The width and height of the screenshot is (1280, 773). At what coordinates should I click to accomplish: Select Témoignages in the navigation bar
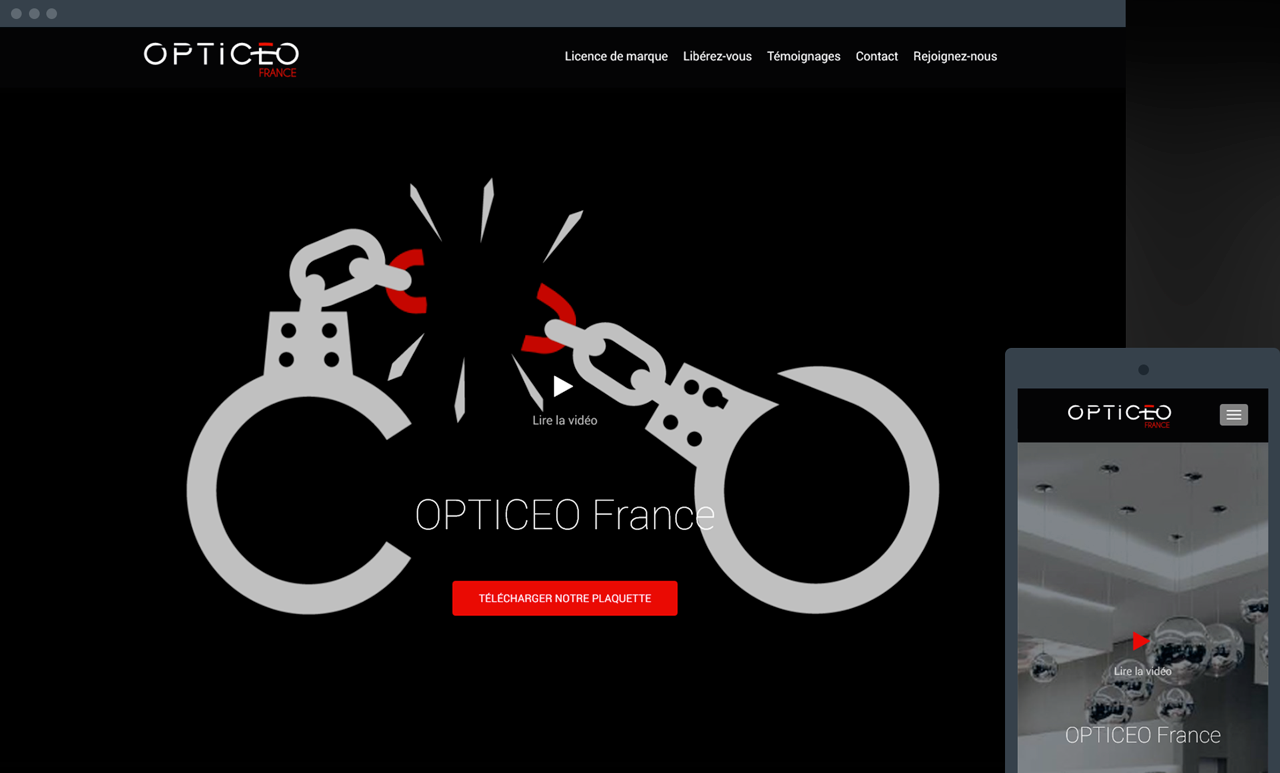click(x=803, y=57)
